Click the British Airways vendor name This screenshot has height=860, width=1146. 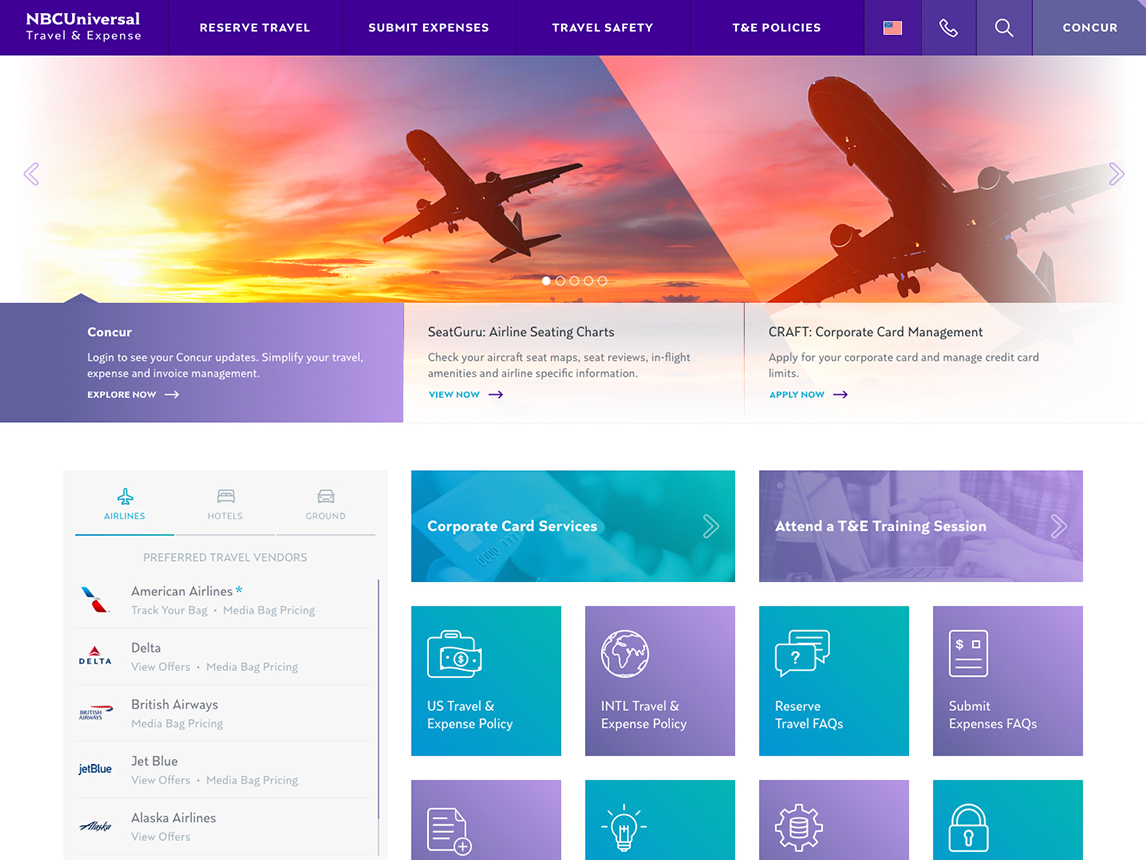click(x=175, y=704)
